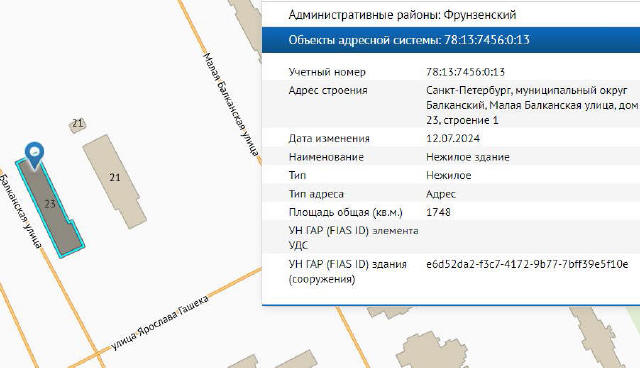Click the Площадь общая value 1748

438,212
